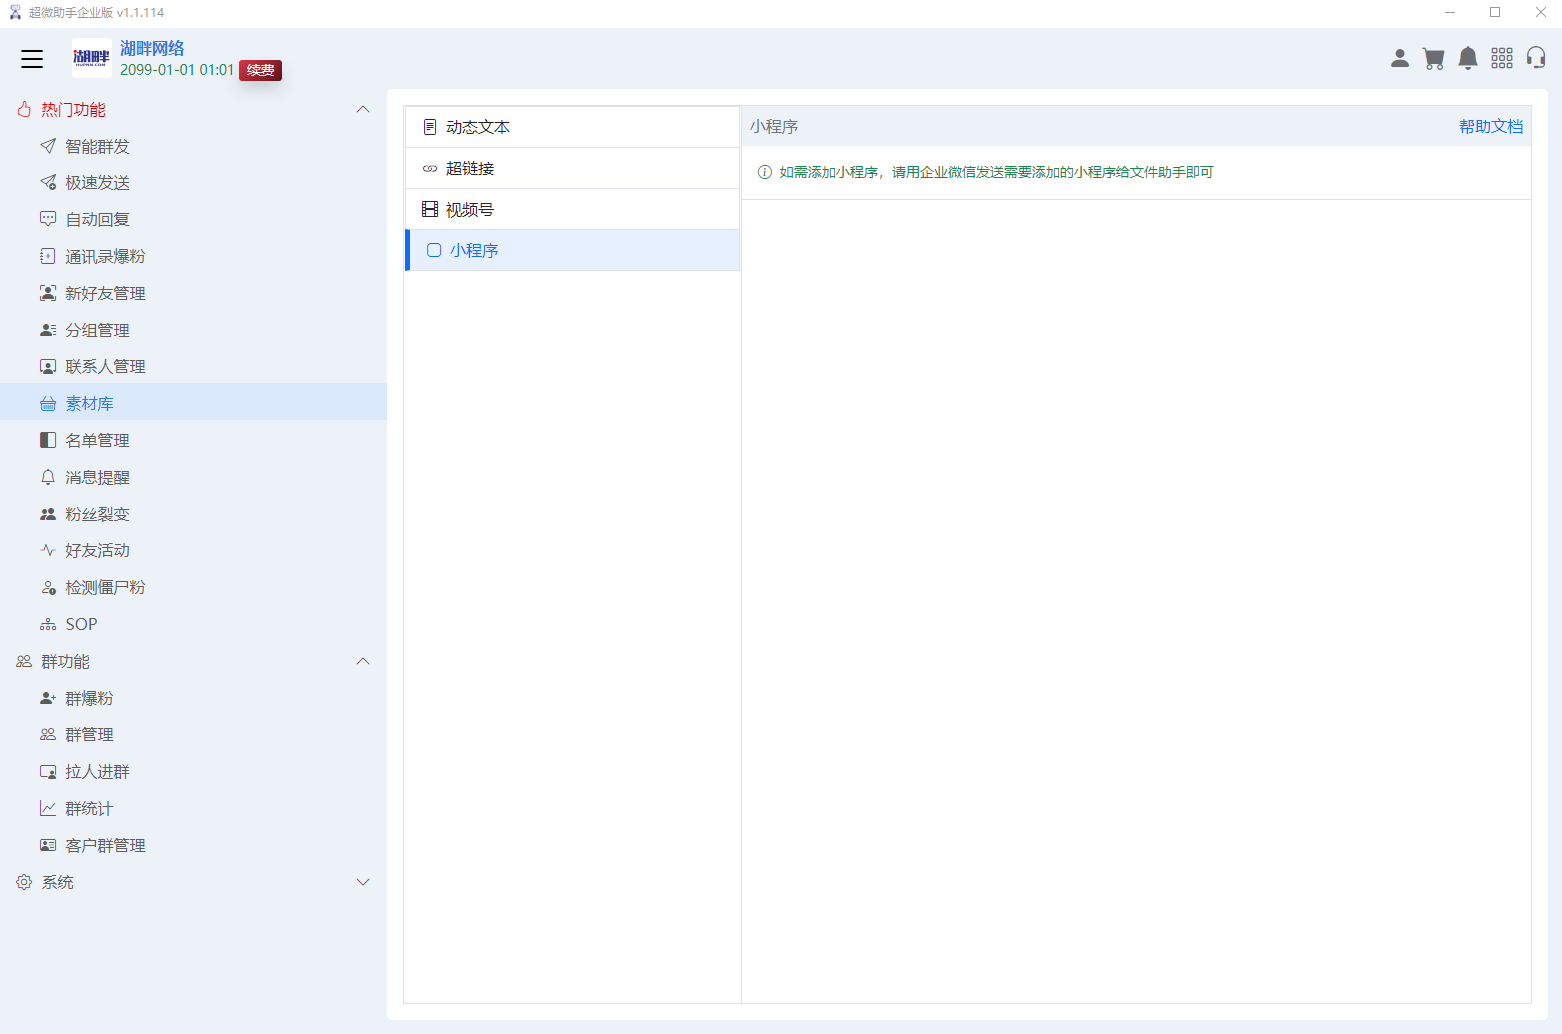Open the shopping cart icon
1562x1034 pixels.
pyautogui.click(x=1433, y=59)
